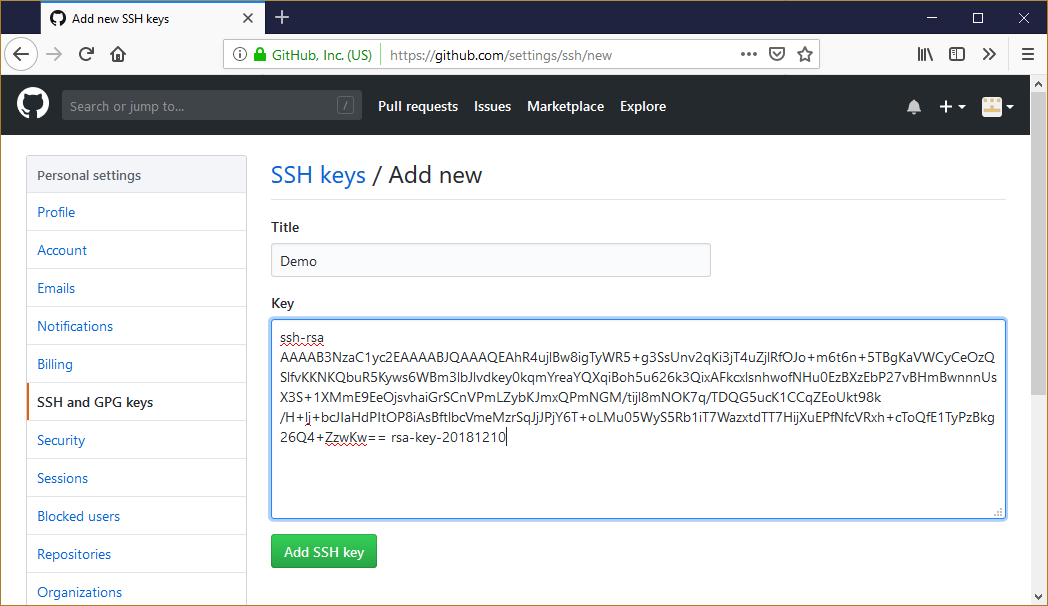1048x606 pixels.
Task: Open the create new plus dropdown
Action: click(952, 106)
